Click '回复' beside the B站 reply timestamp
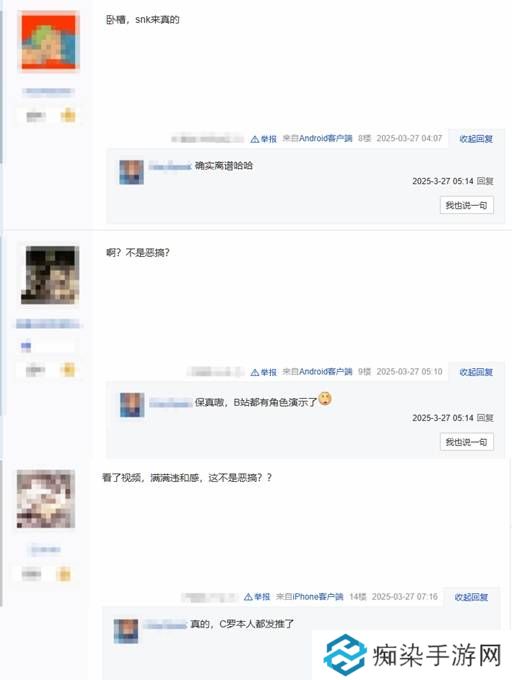This screenshot has width=512, height=680. [485, 418]
